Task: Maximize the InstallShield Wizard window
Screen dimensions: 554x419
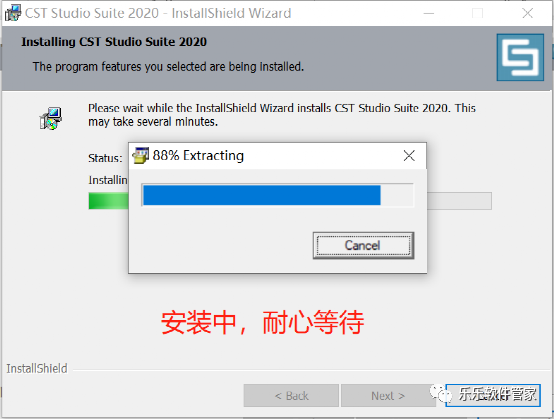Action: (x=477, y=13)
